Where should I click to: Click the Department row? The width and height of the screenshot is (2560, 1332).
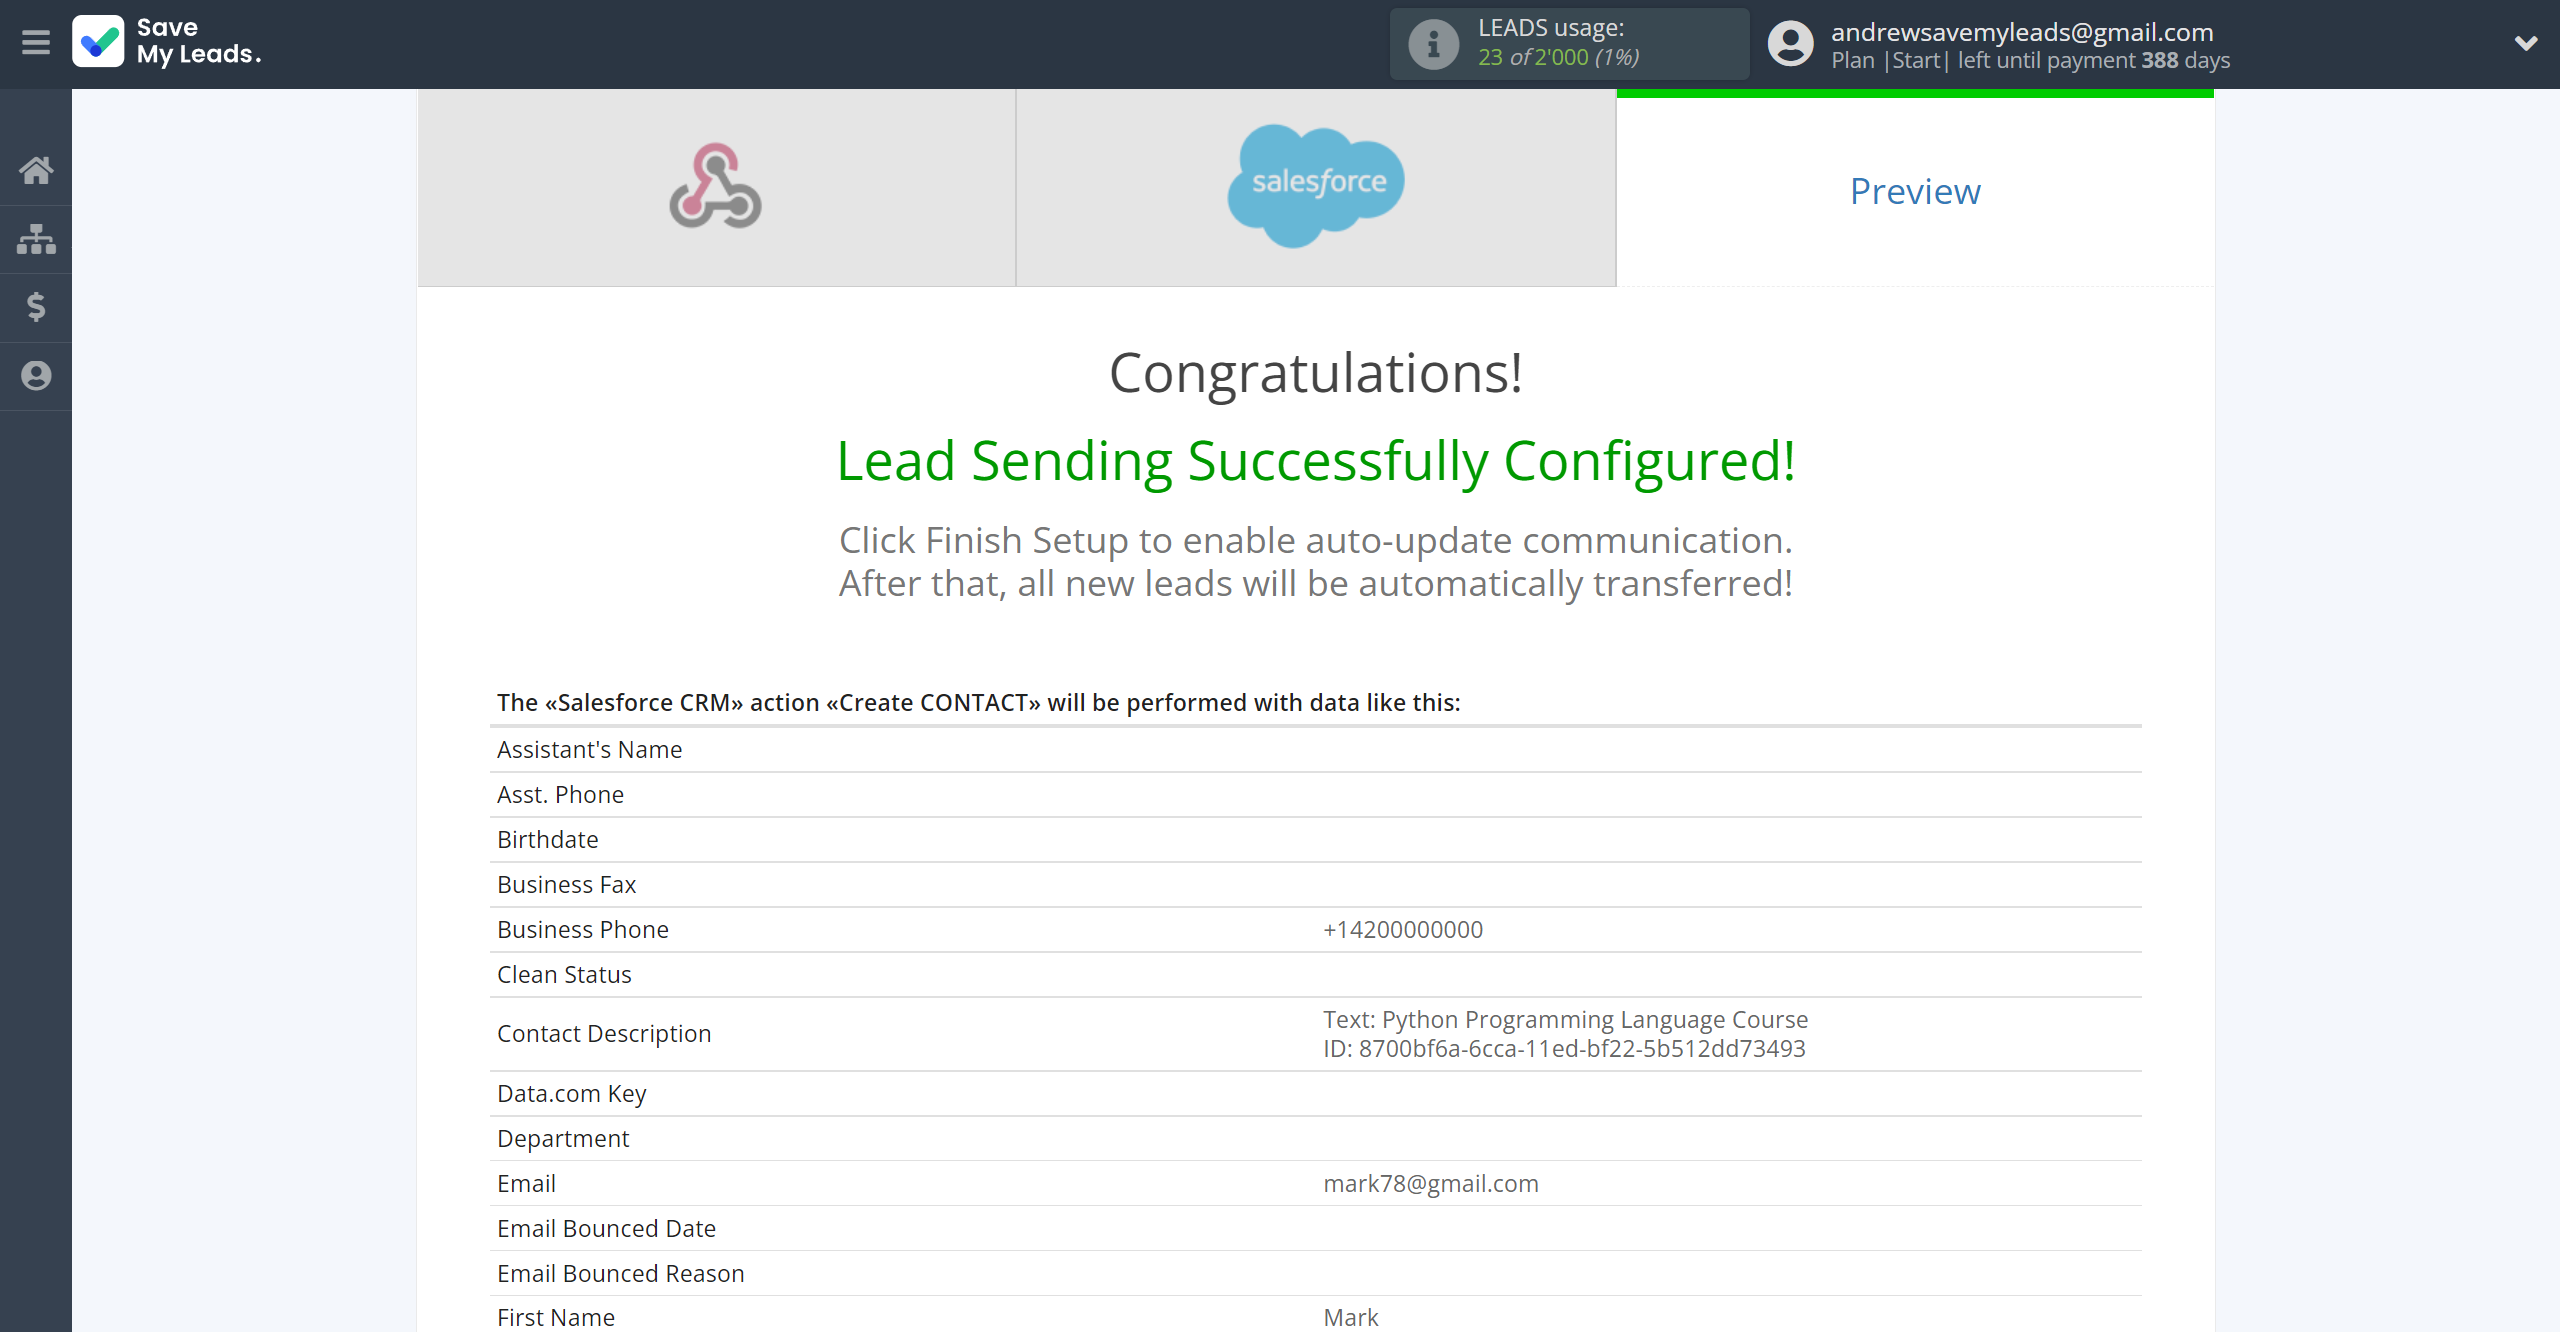click(x=1316, y=1138)
